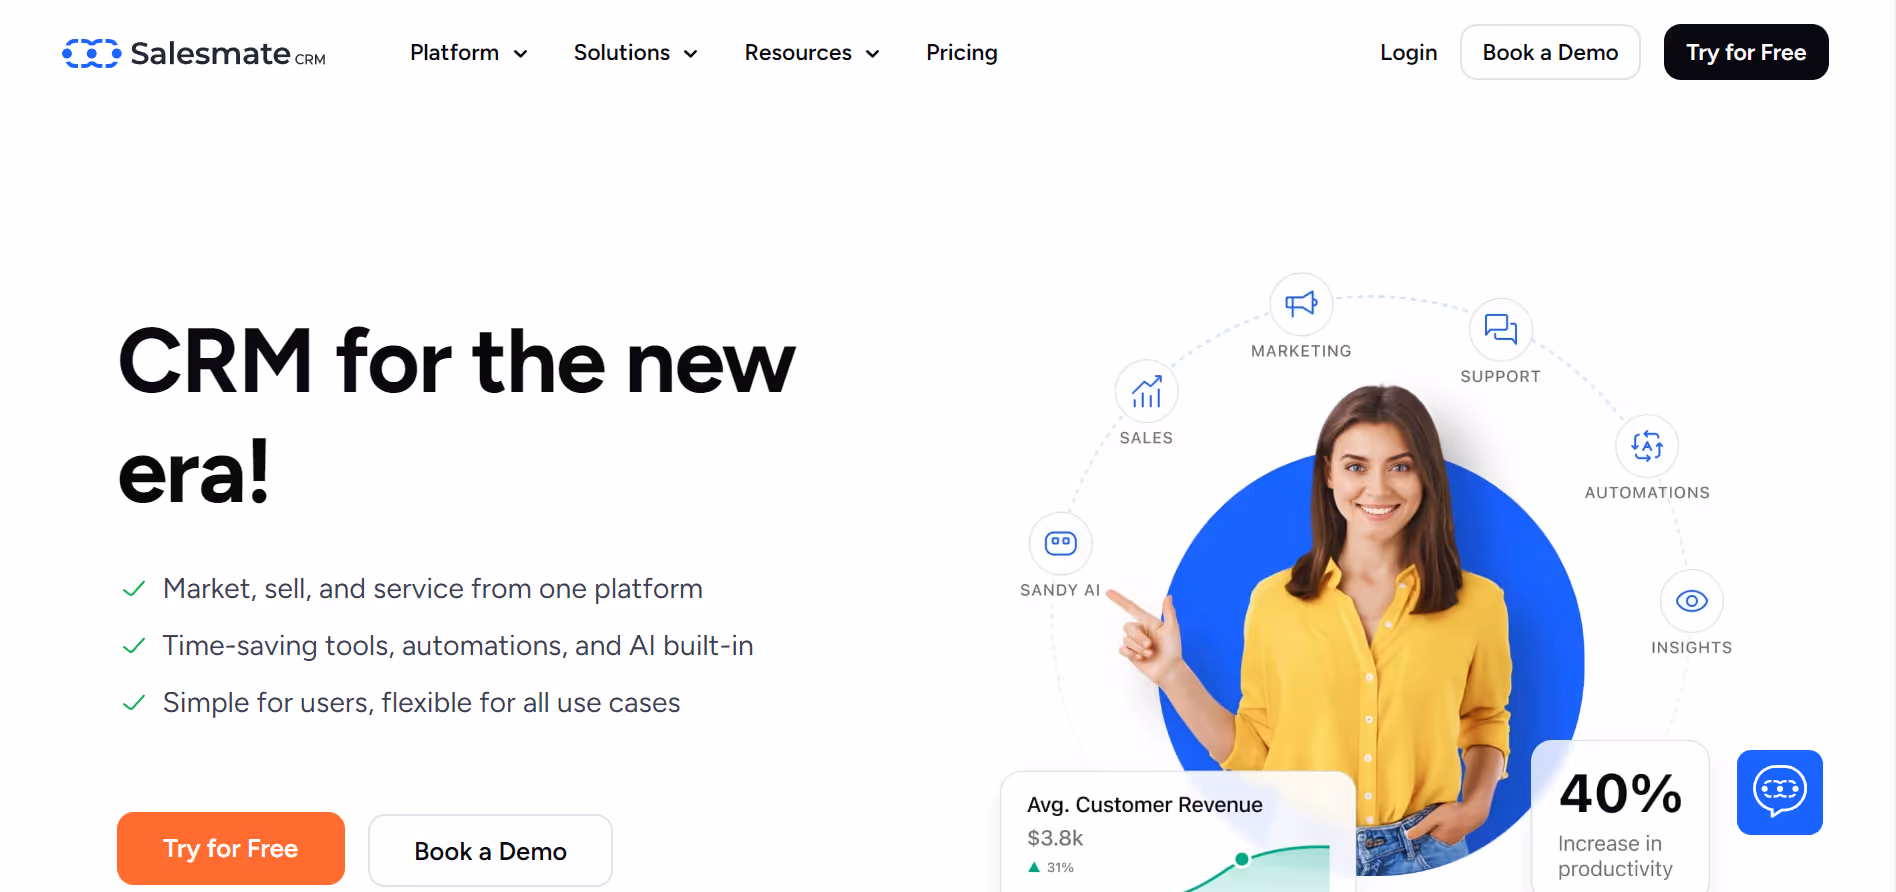Click the Insights eye icon
Image resolution: width=1896 pixels, height=892 pixels.
coord(1691,601)
